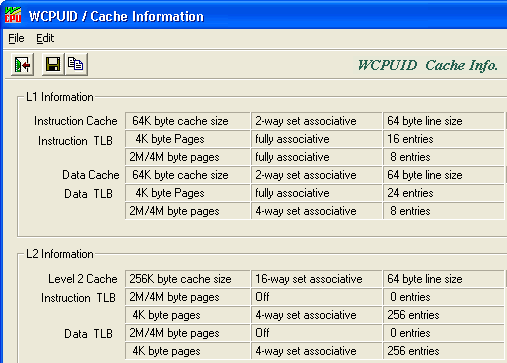
Task: Click the 16 entries cell
Action: [x=444, y=139]
